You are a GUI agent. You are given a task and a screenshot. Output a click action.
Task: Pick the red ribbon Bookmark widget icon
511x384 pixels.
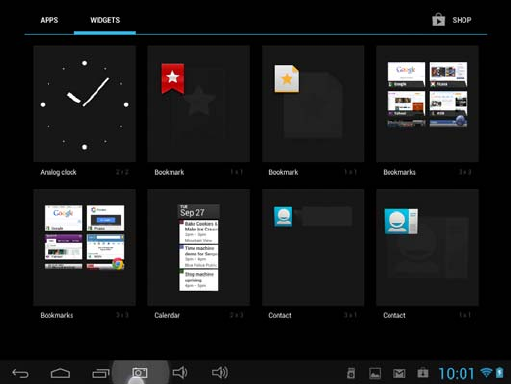(x=173, y=79)
